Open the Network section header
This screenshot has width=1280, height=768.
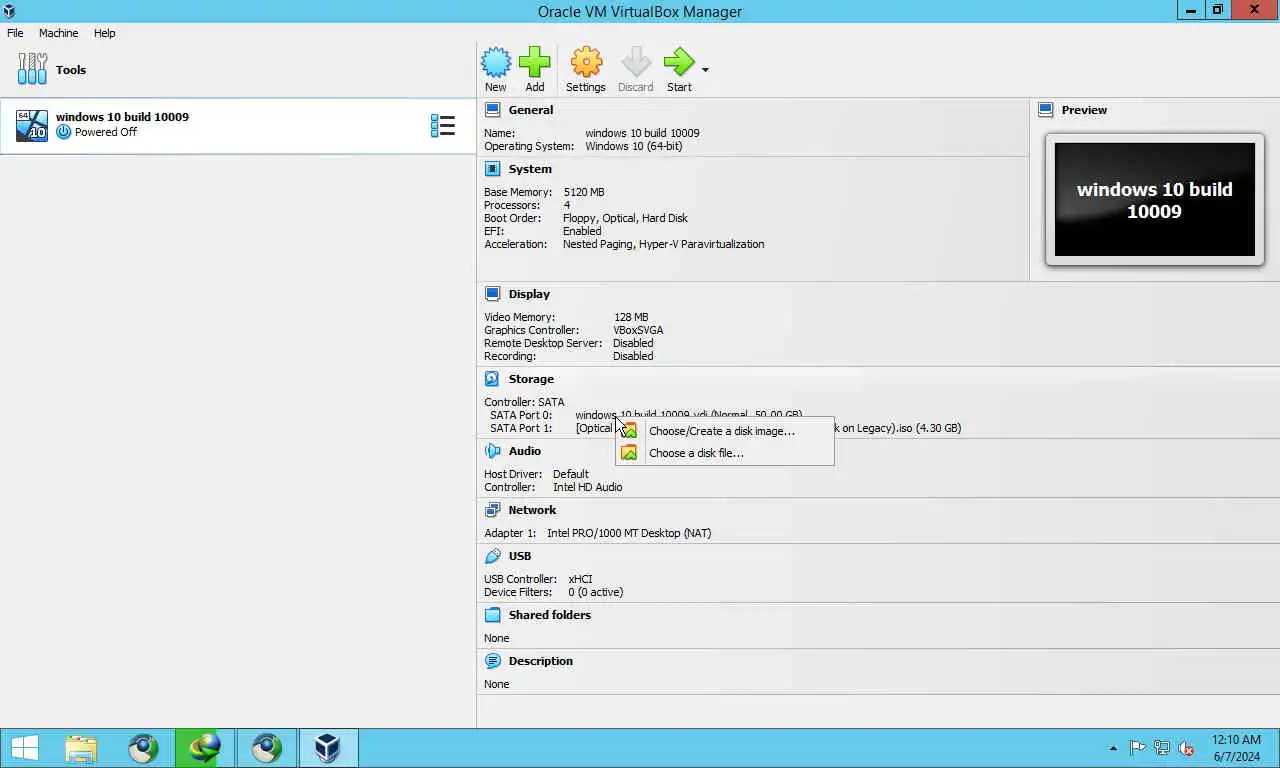coord(532,510)
